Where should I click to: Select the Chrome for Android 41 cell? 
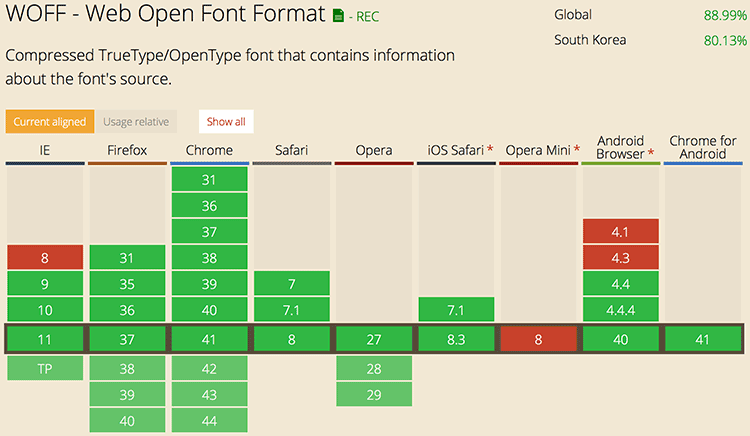click(703, 339)
